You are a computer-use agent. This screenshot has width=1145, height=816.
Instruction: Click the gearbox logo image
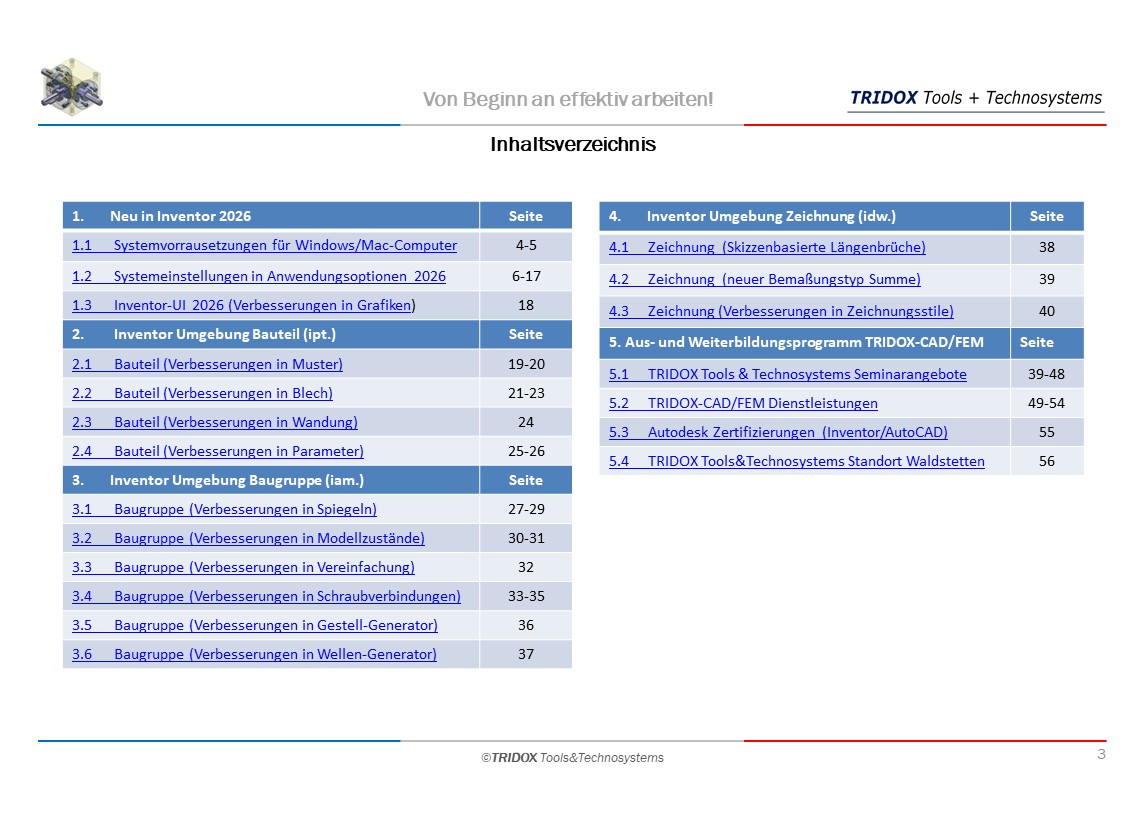[x=72, y=87]
